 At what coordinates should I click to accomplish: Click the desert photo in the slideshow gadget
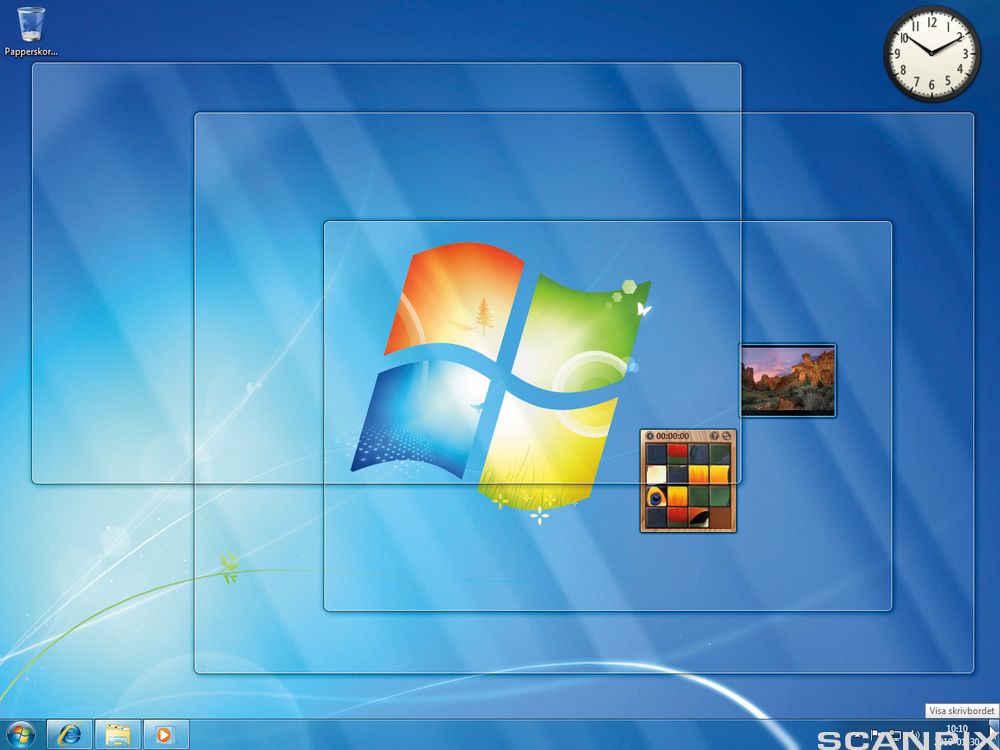click(x=788, y=378)
